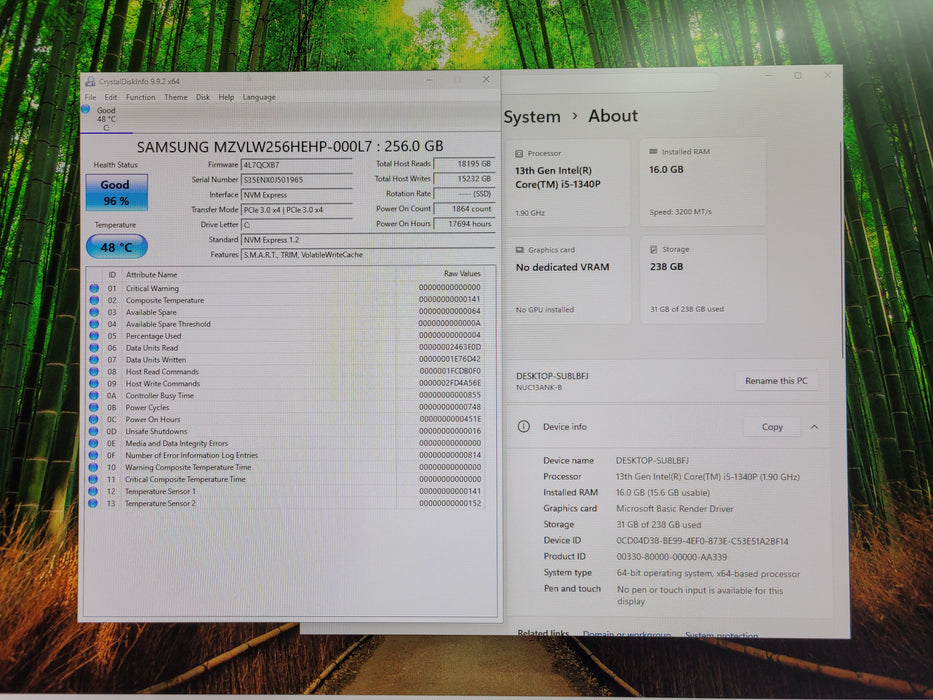Image resolution: width=933 pixels, height=700 pixels.
Task: Click status icon for Available Spare Threshold row
Action: click(94, 324)
